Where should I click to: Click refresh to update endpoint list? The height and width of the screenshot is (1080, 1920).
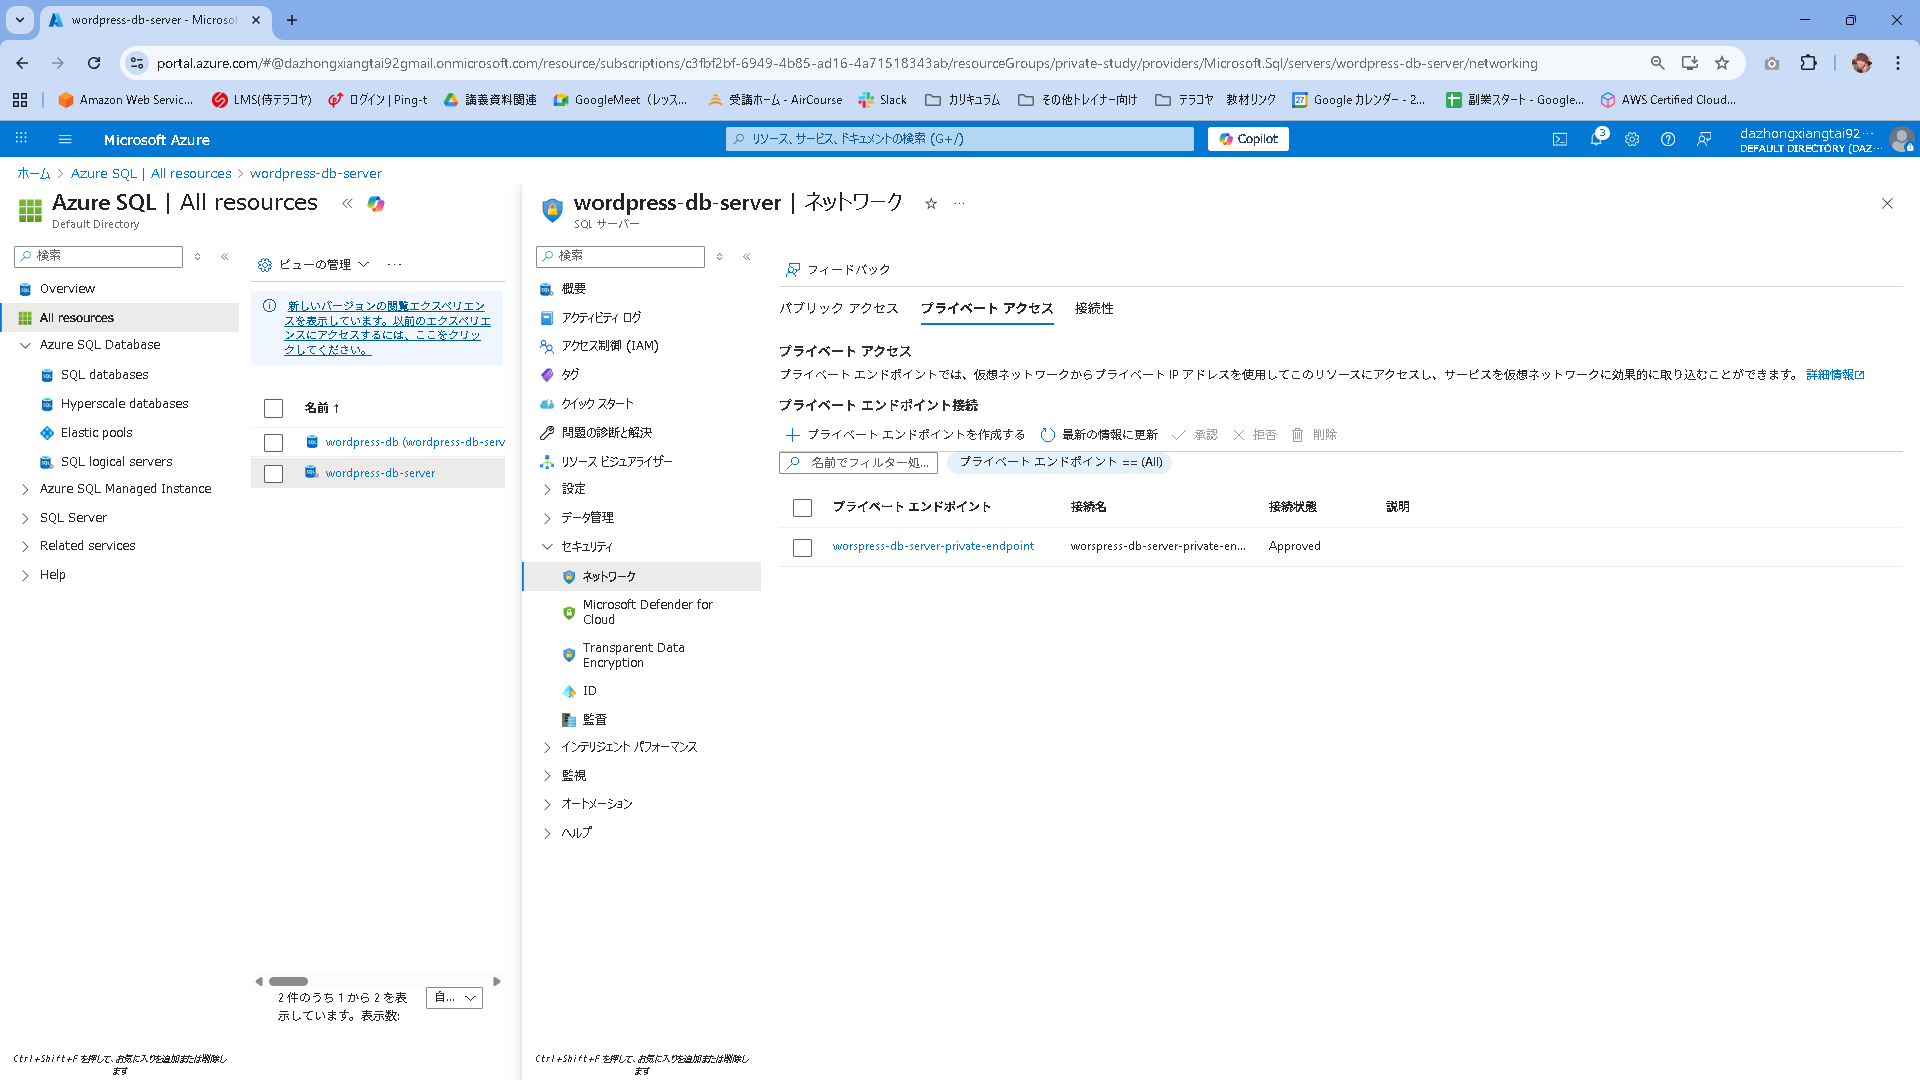click(1099, 435)
